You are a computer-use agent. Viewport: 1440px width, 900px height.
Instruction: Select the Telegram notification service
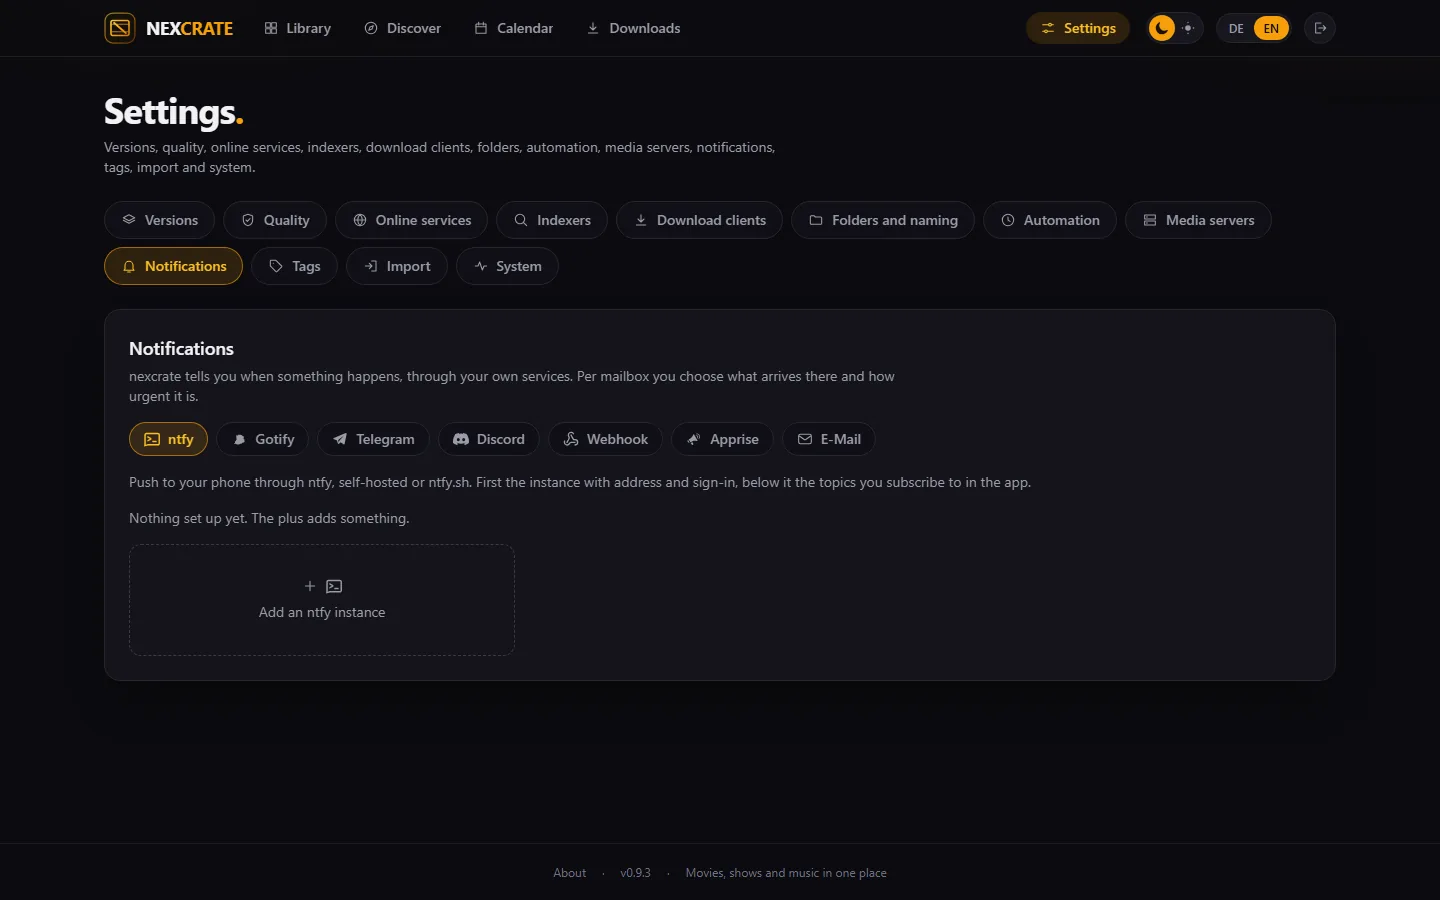point(373,439)
